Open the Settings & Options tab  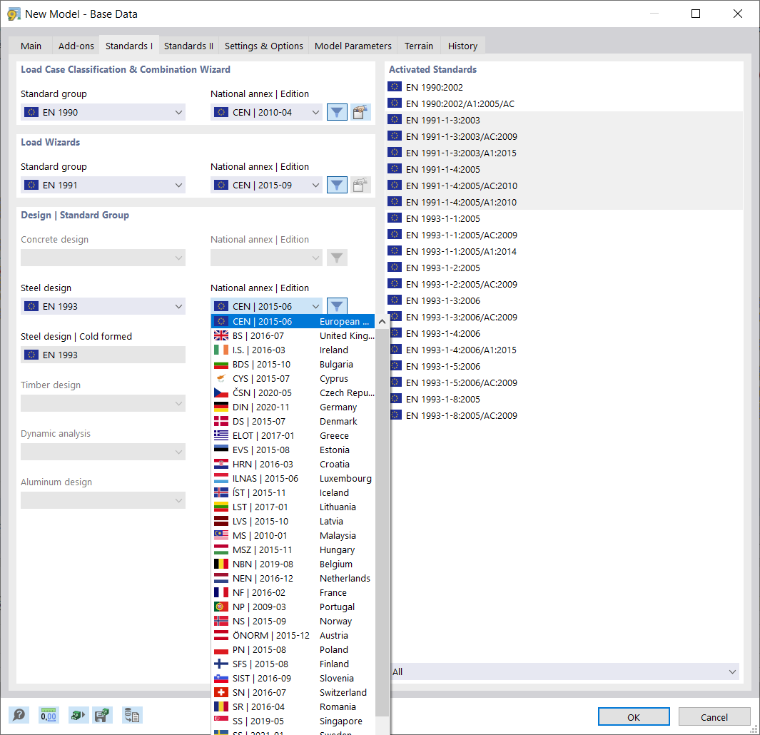pos(264,46)
